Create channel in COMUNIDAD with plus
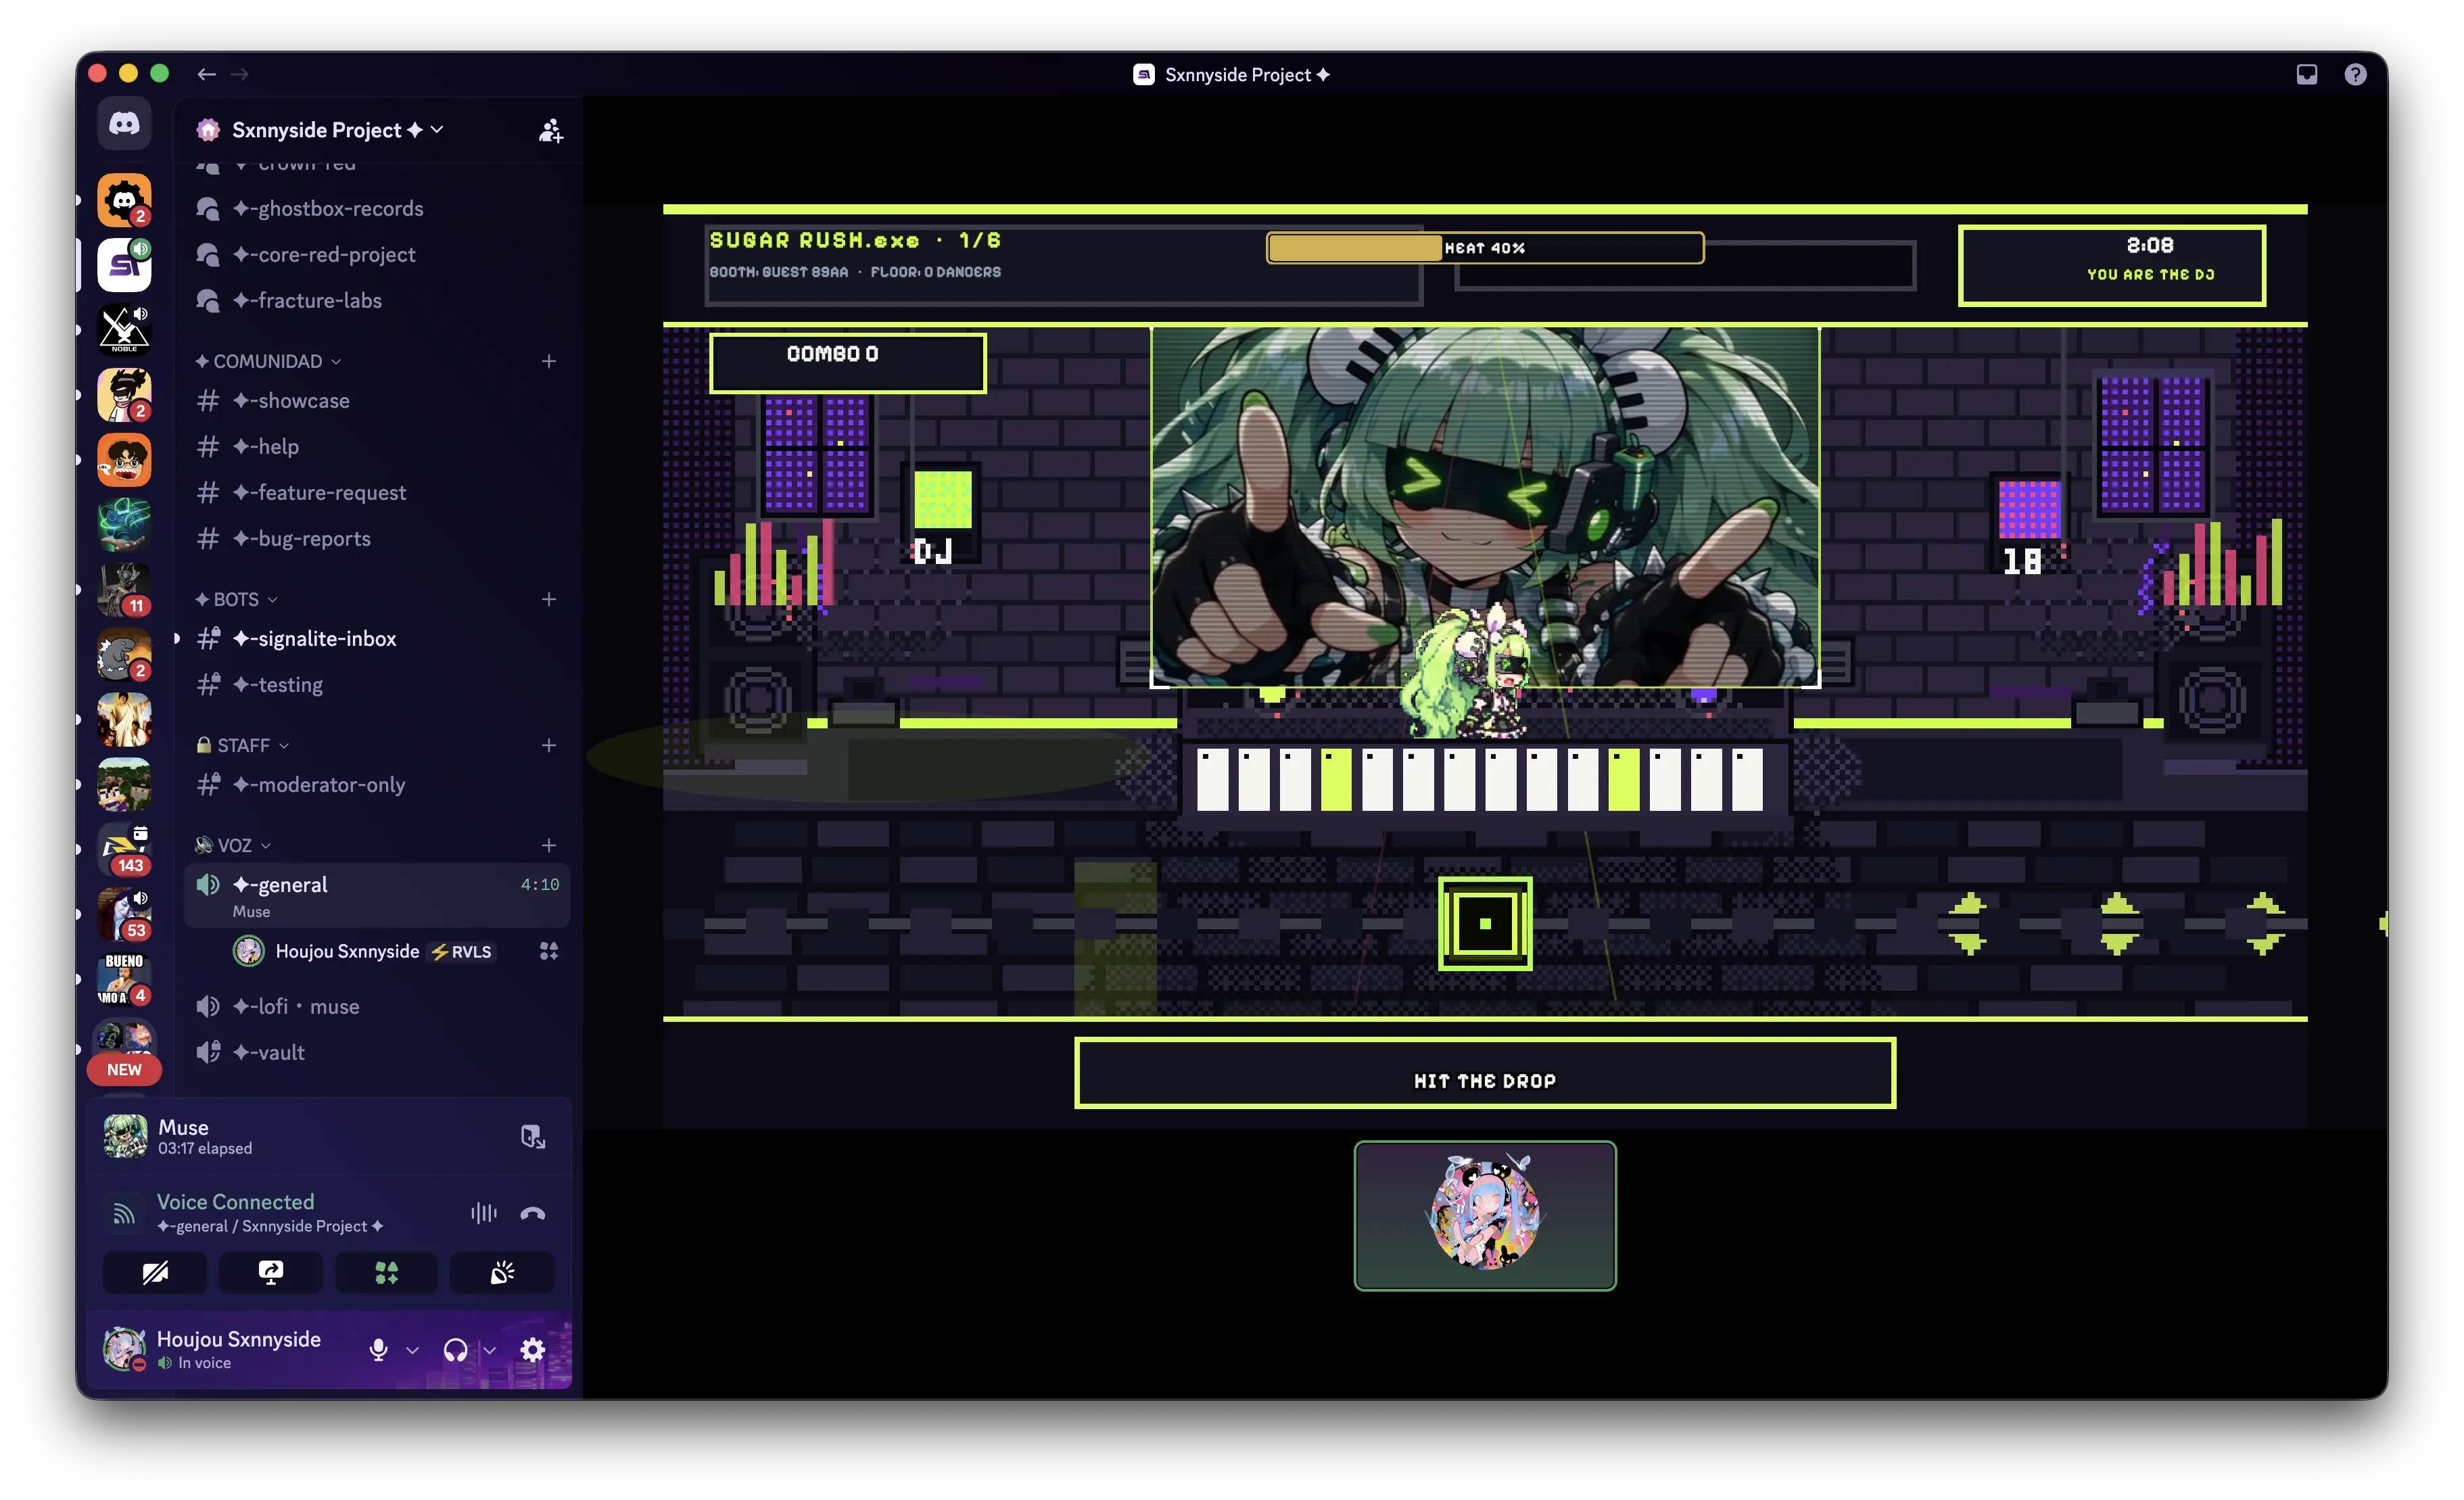This screenshot has width=2464, height=1500. pyautogui.click(x=549, y=361)
